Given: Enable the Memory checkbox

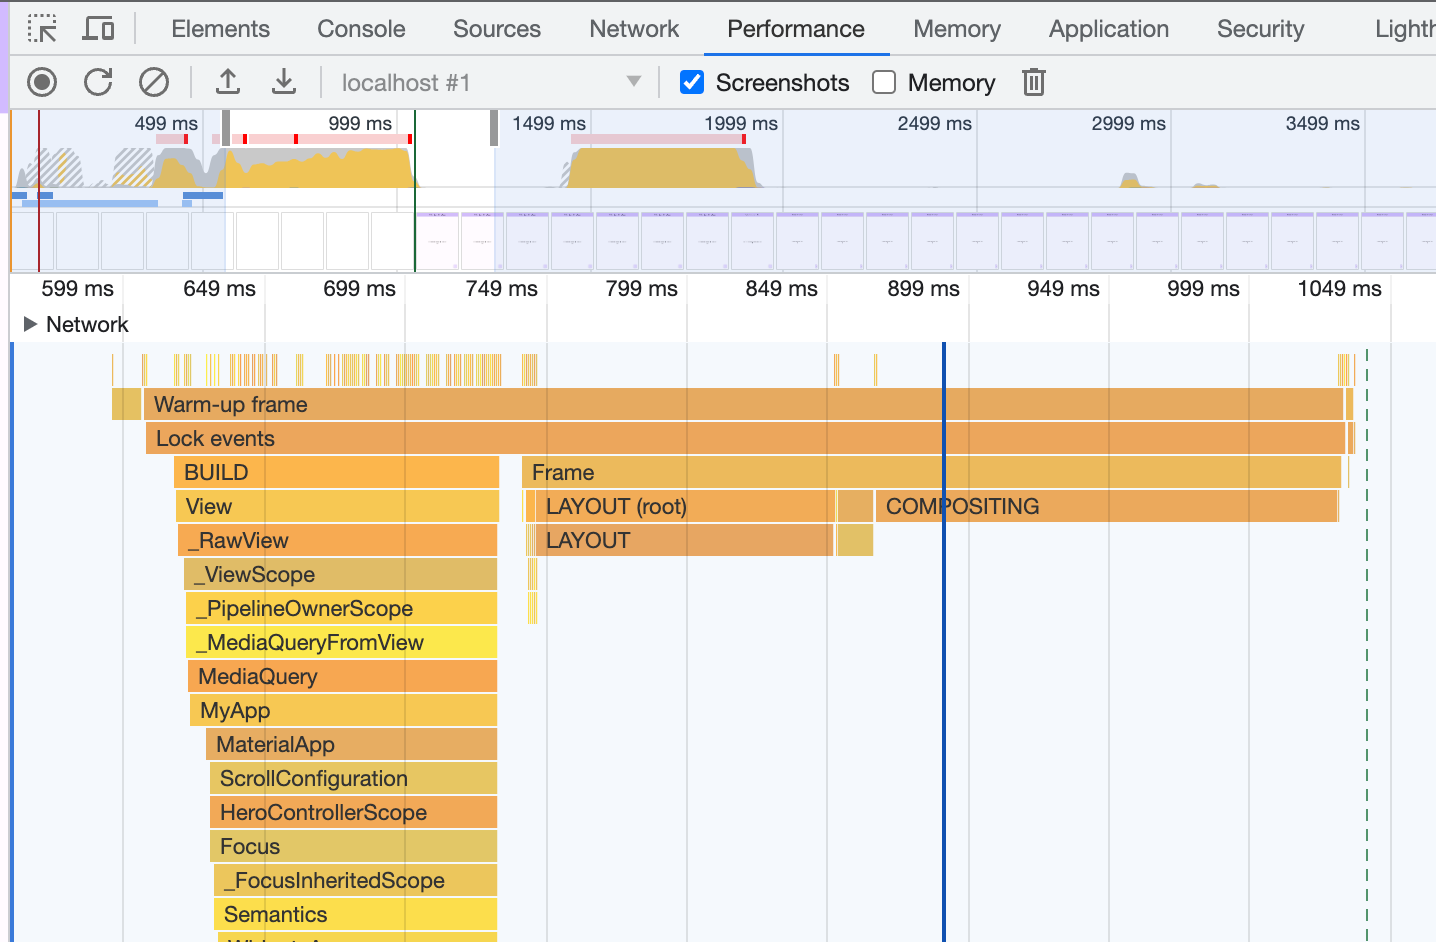Looking at the screenshot, I should (884, 82).
